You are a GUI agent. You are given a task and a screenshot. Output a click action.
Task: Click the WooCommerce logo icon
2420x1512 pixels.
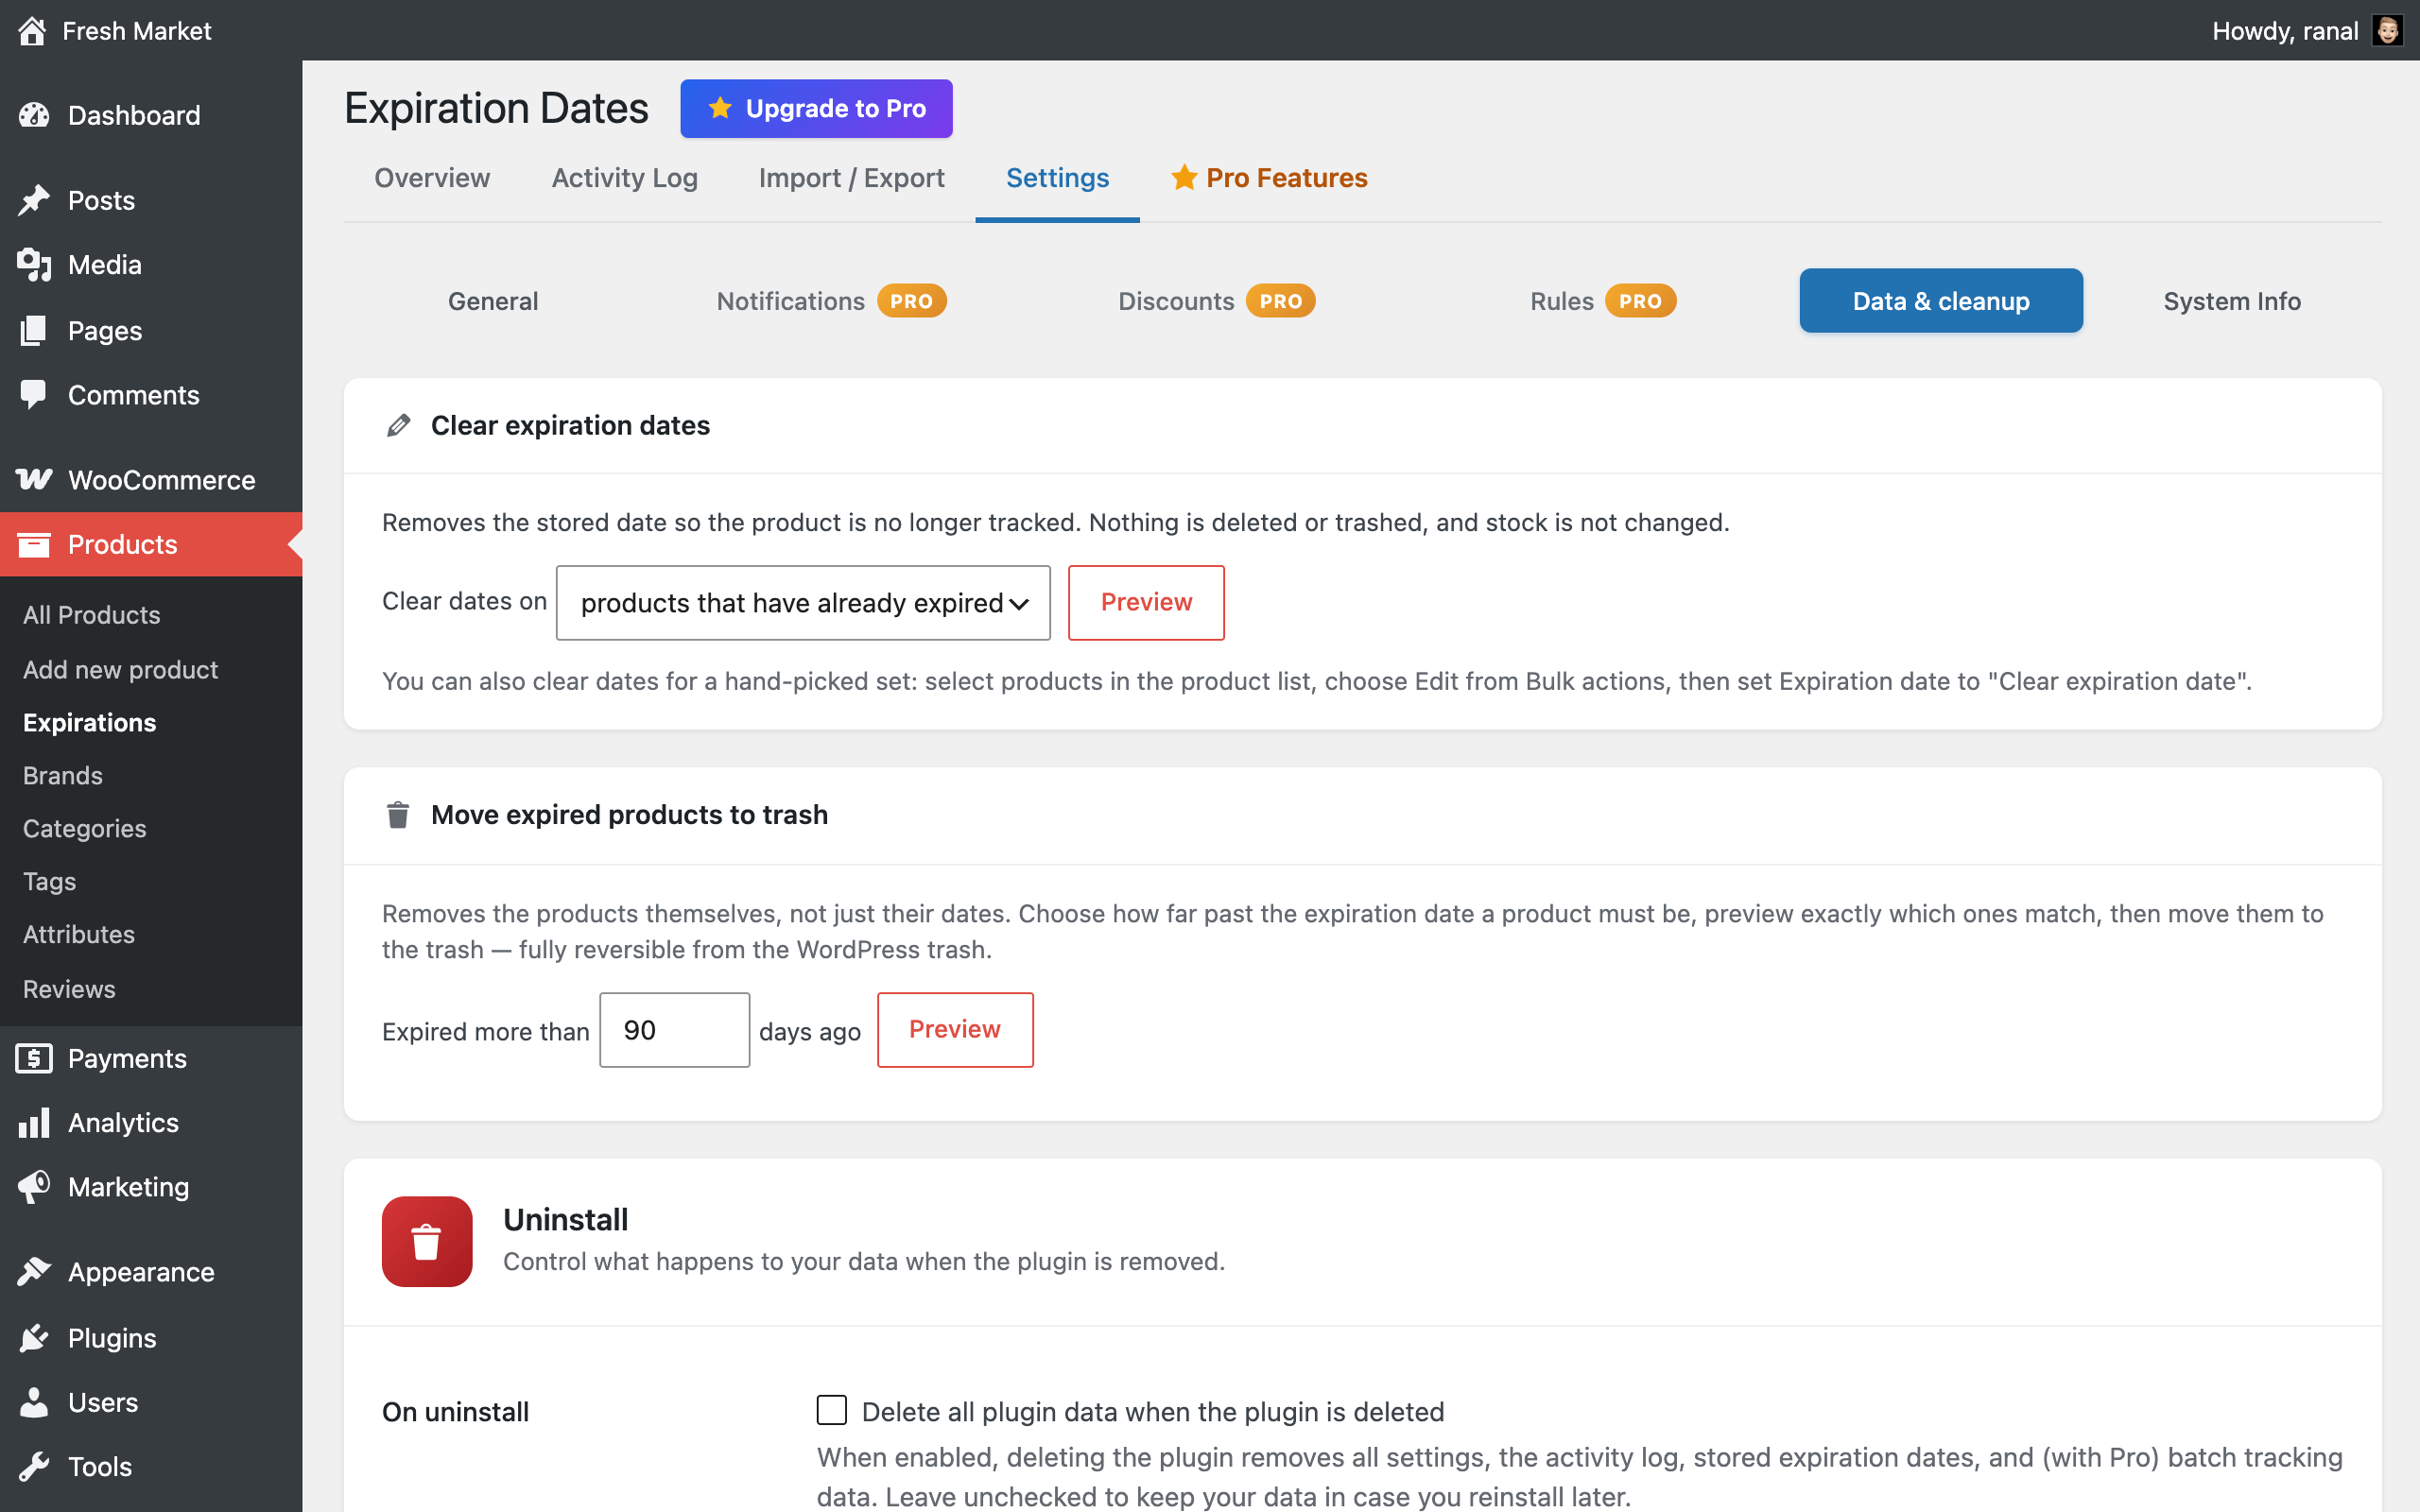tap(34, 479)
